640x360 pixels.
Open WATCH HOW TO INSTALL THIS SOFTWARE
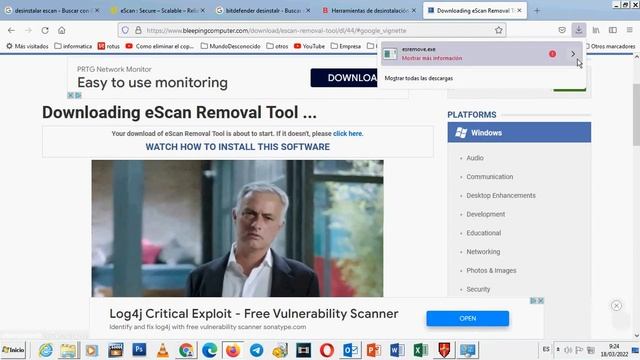(x=238, y=147)
